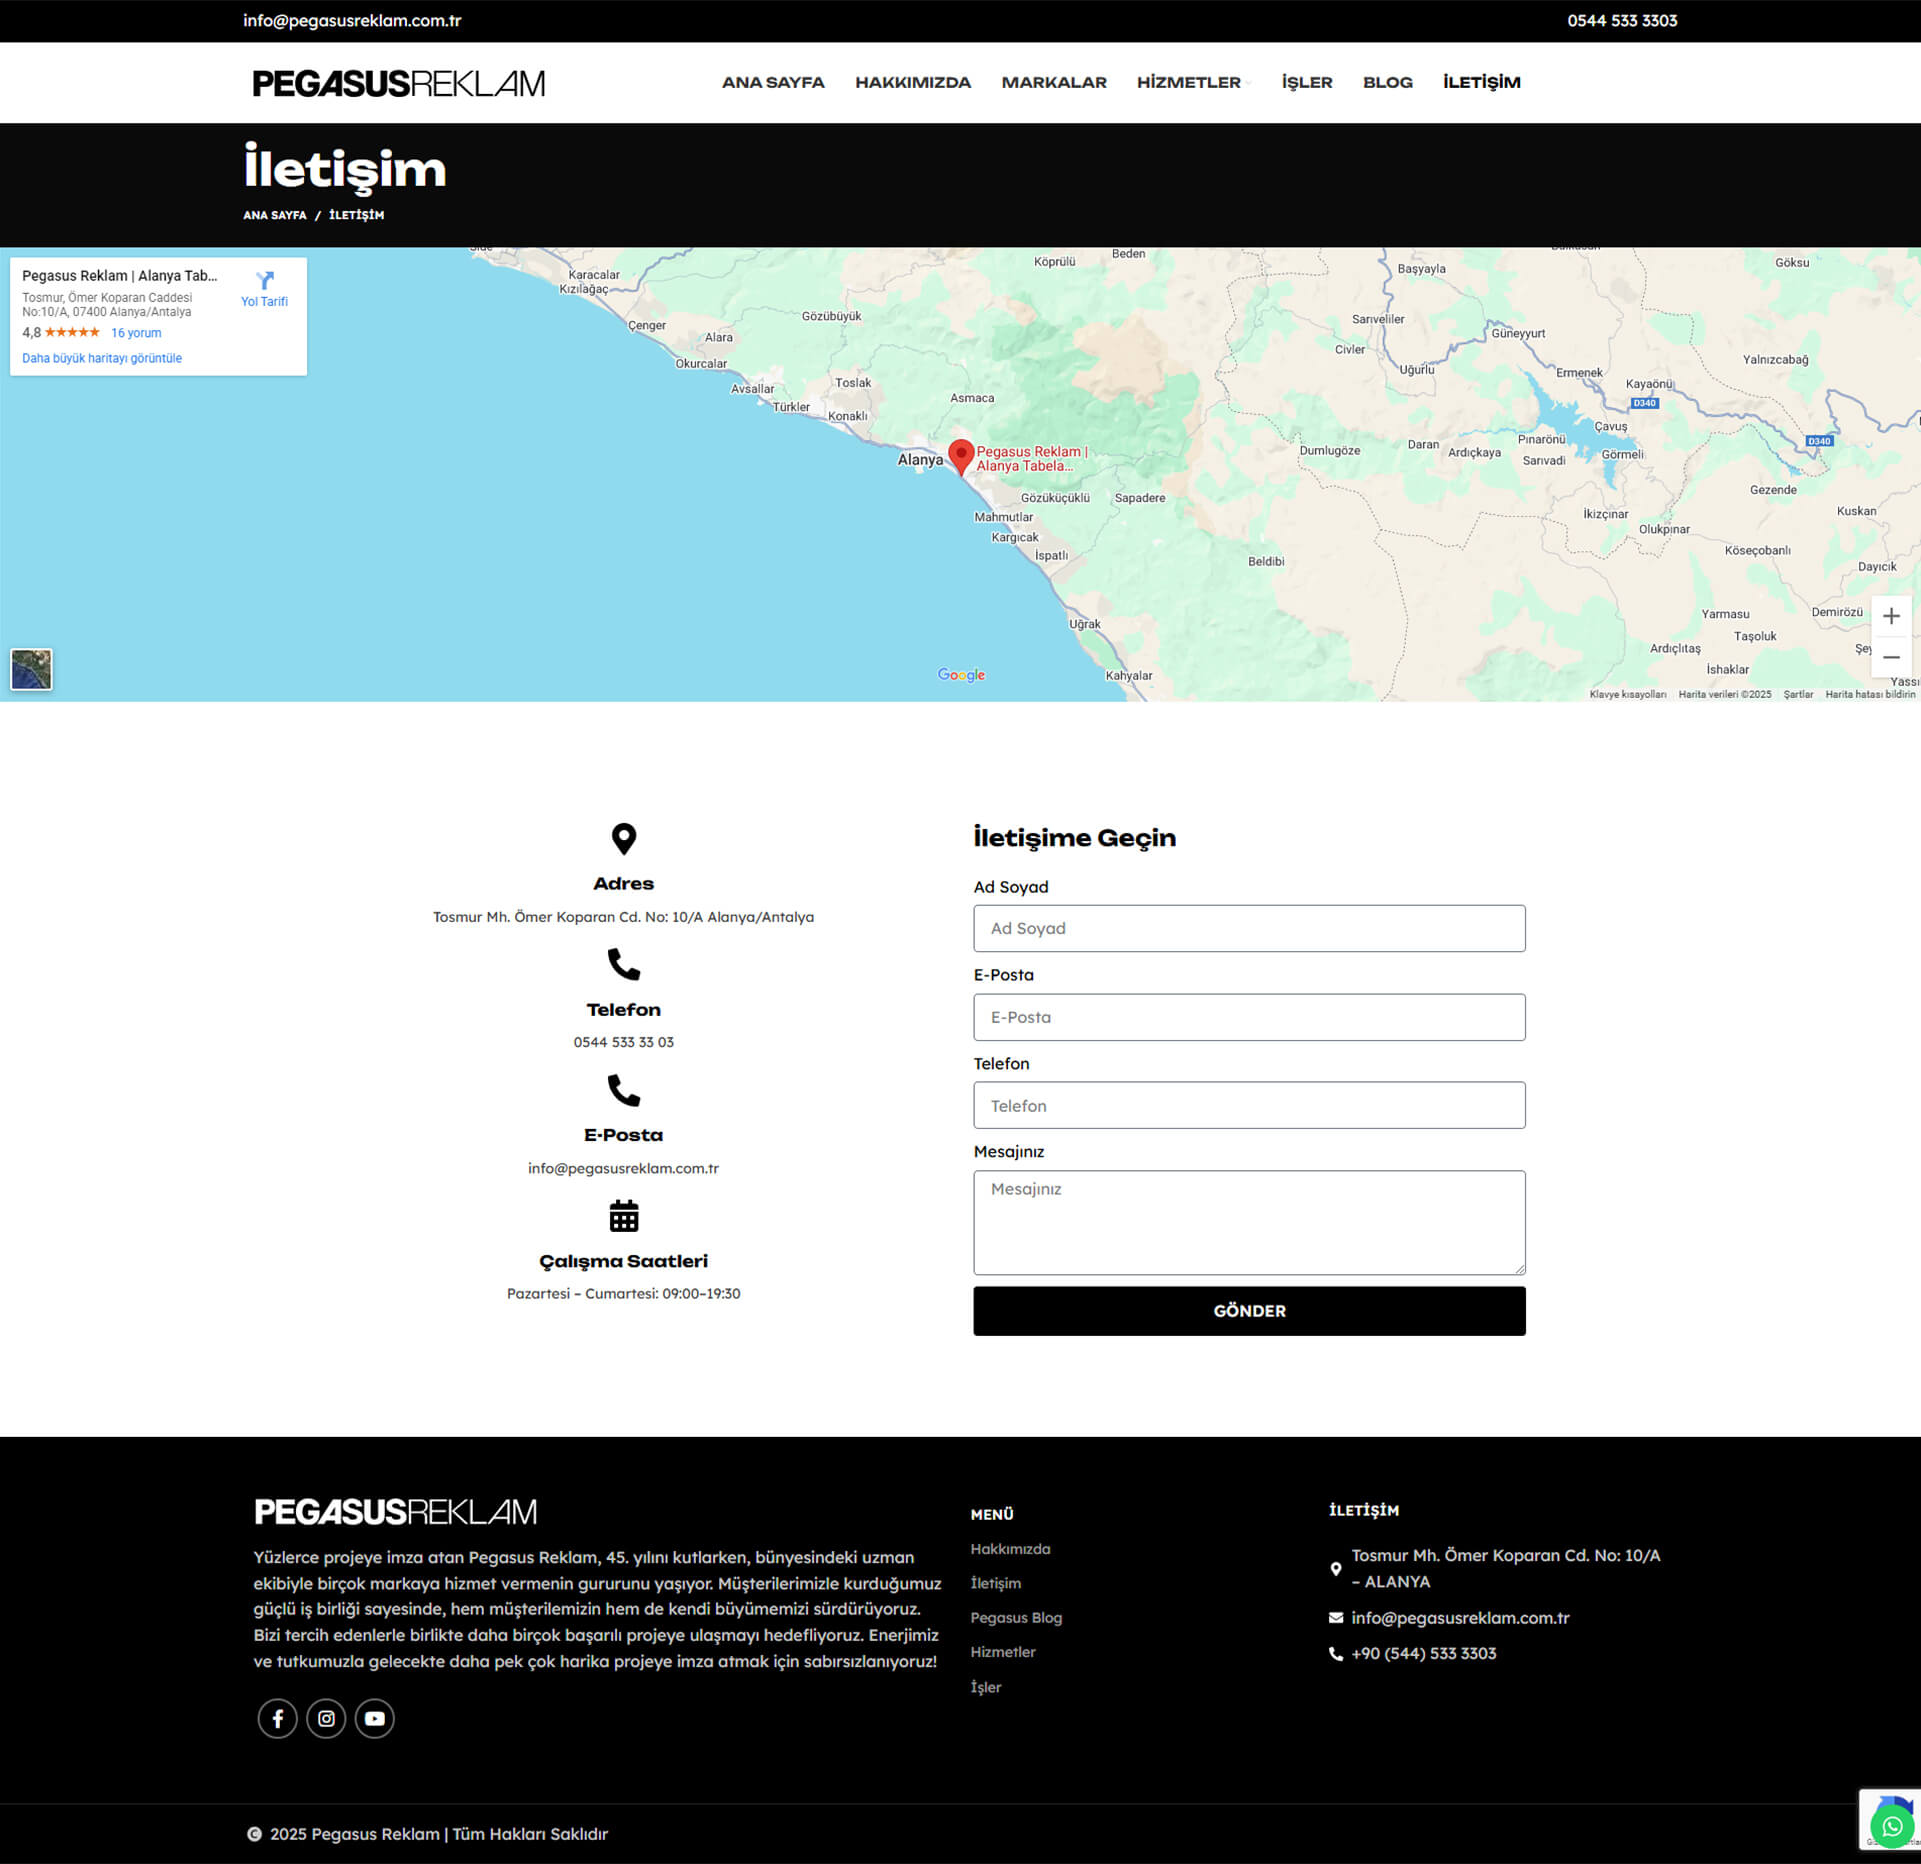Screen dimensions: 1921x1864
Task: Click the footer email info@pegasusreklam.com.tr
Action: (x=1460, y=1618)
